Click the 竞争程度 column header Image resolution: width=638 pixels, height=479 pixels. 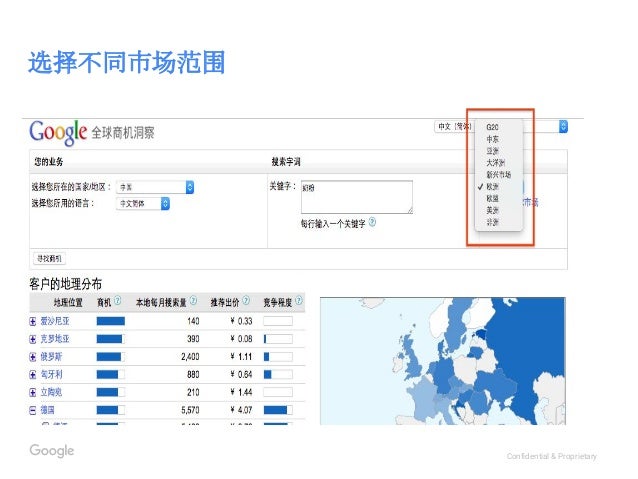click(278, 302)
